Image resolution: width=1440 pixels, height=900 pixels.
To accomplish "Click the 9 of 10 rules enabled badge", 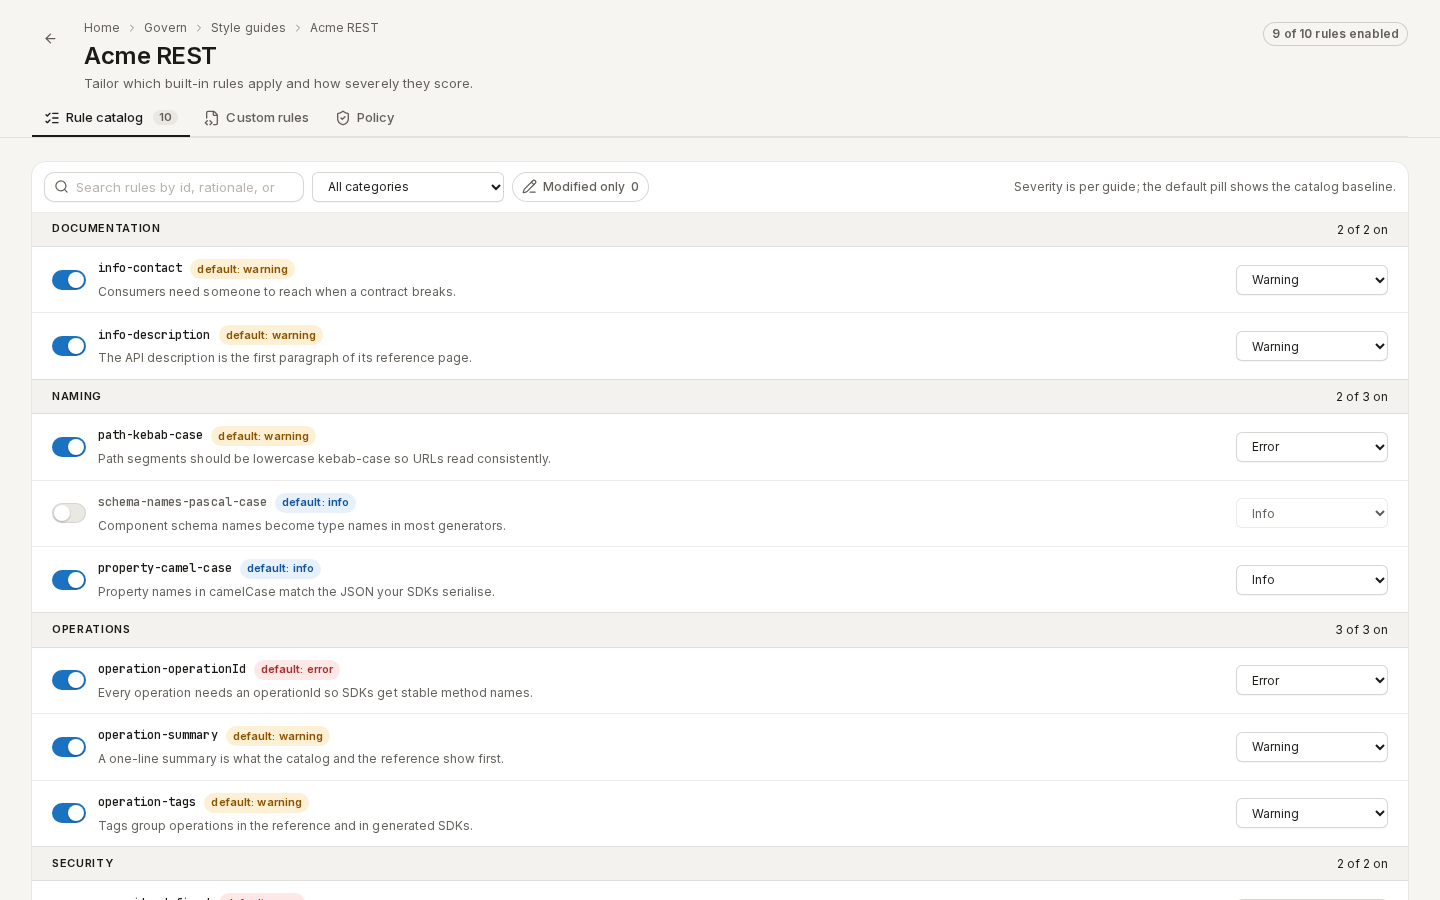I will coord(1335,34).
